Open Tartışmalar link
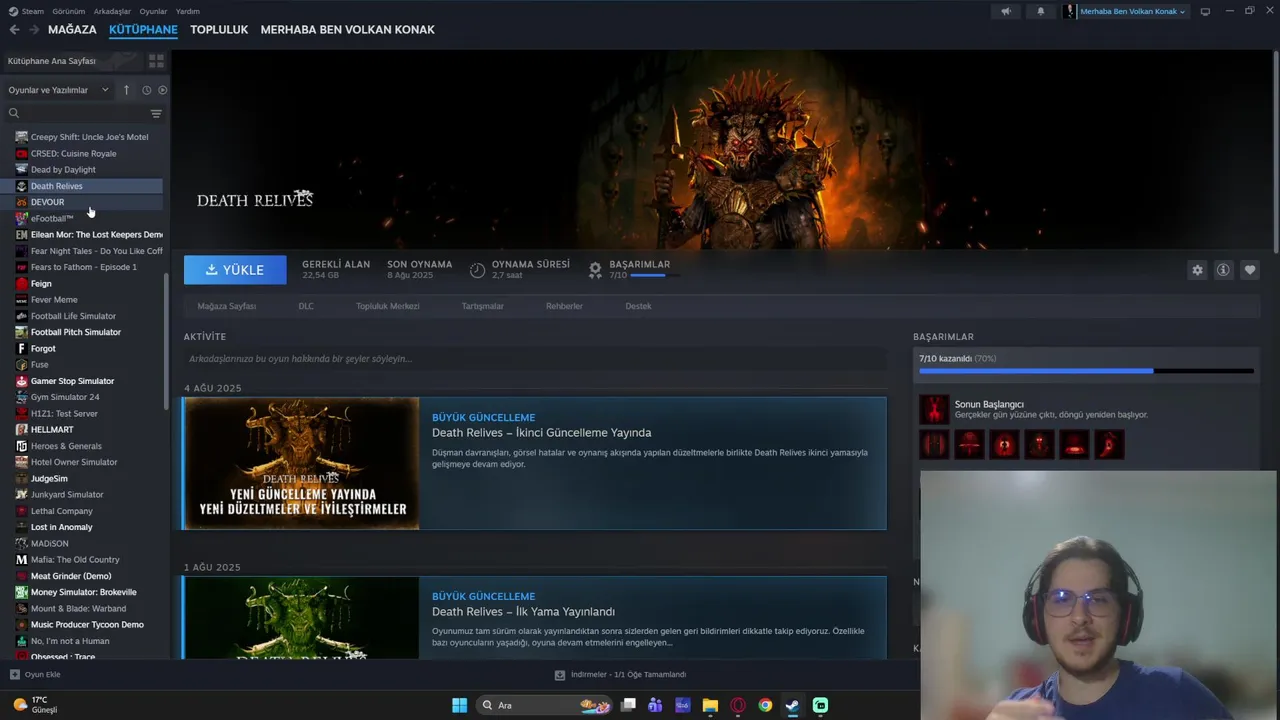This screenshot has width=1280, height=720. coord(483,306)
